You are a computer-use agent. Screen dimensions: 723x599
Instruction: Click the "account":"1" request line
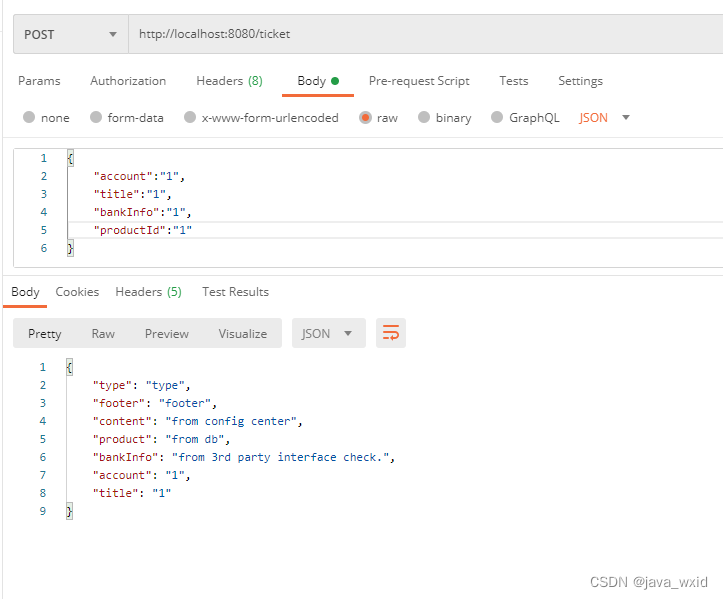139,176
